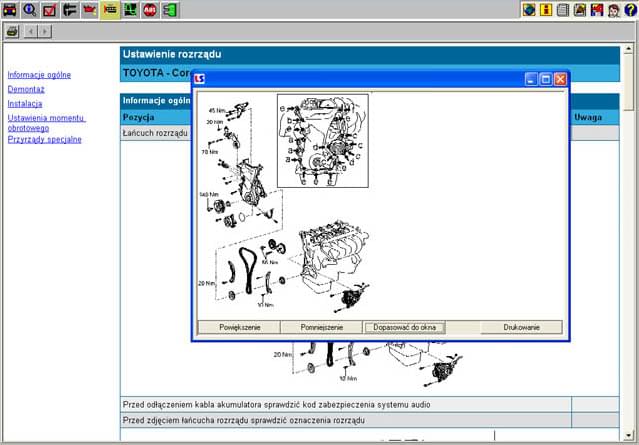Click the background diagram under the popup window
Screen dimensions: 639x445
click(367, 364)
